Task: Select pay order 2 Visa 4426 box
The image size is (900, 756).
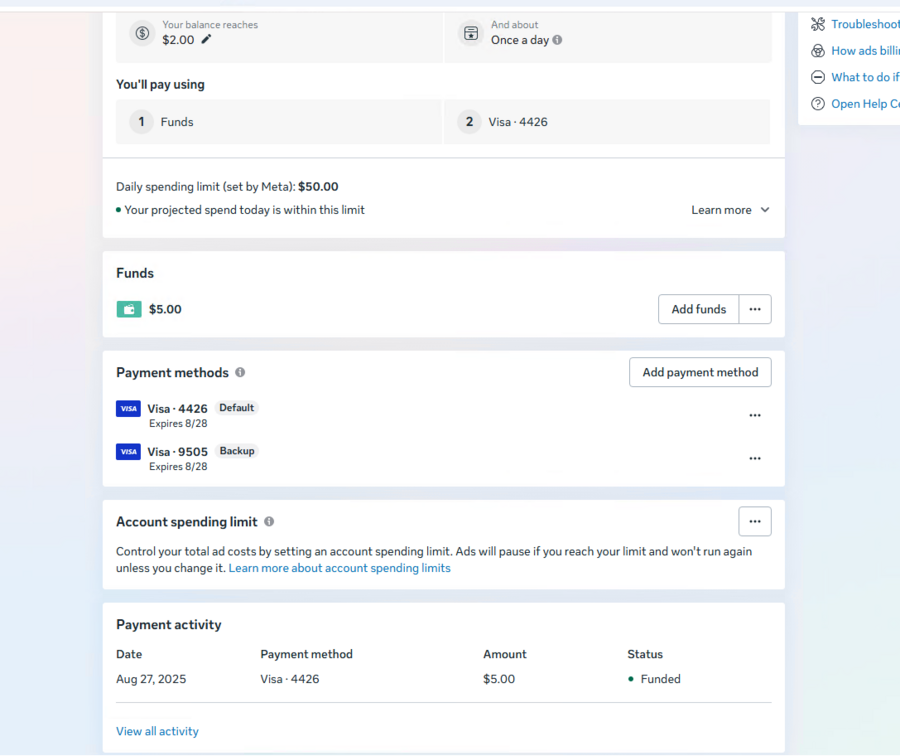Action: [607, 122]
